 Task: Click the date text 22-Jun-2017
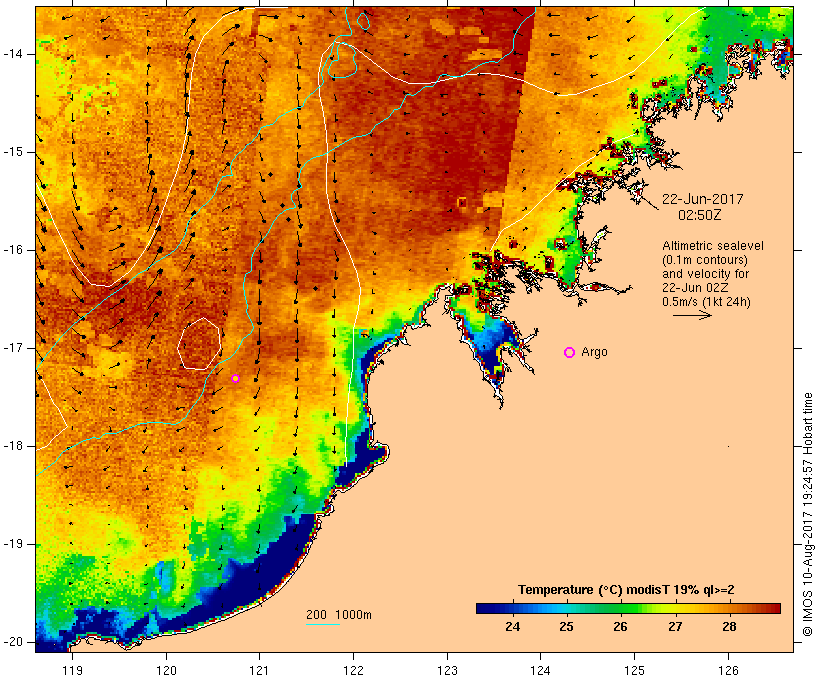click(x=702, y=199)
